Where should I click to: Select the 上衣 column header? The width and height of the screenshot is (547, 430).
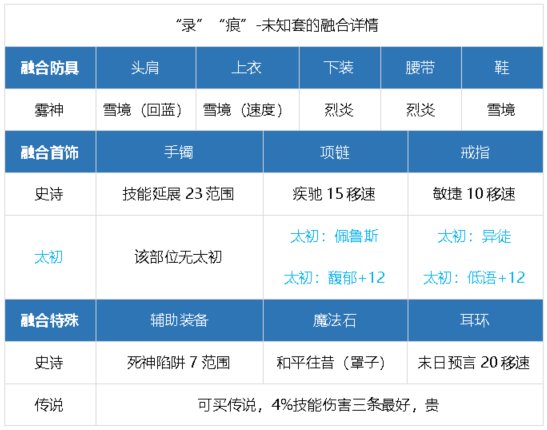tap(247, 68)
